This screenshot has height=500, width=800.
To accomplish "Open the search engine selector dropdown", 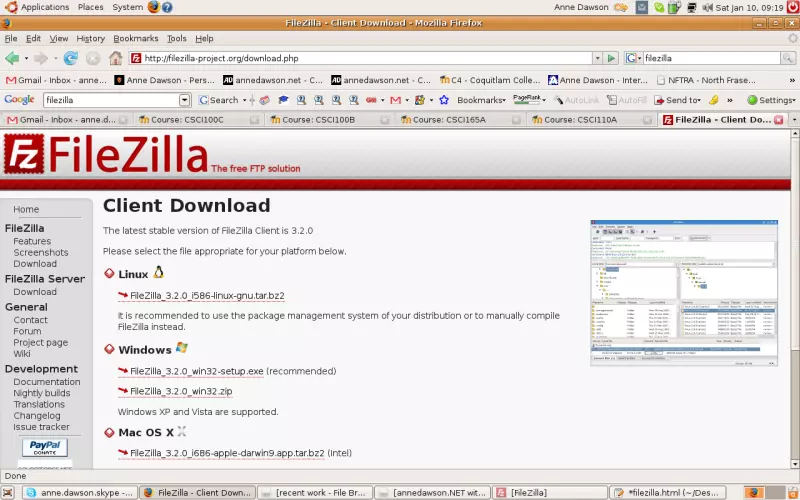I will tap(633, 58).
